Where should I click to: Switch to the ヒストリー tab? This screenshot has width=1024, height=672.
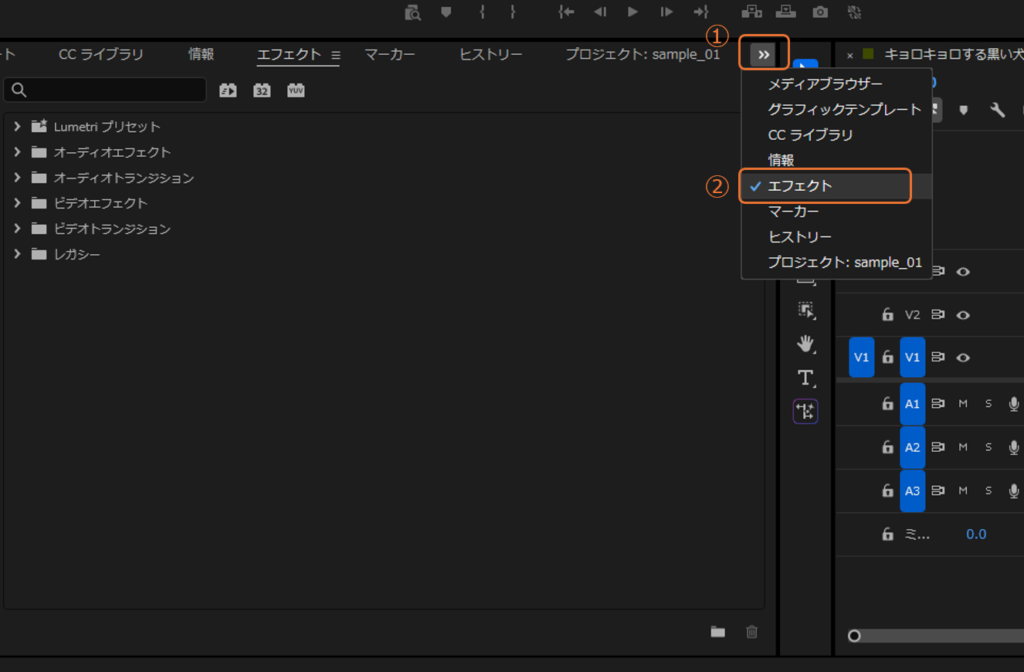[490, 54]
